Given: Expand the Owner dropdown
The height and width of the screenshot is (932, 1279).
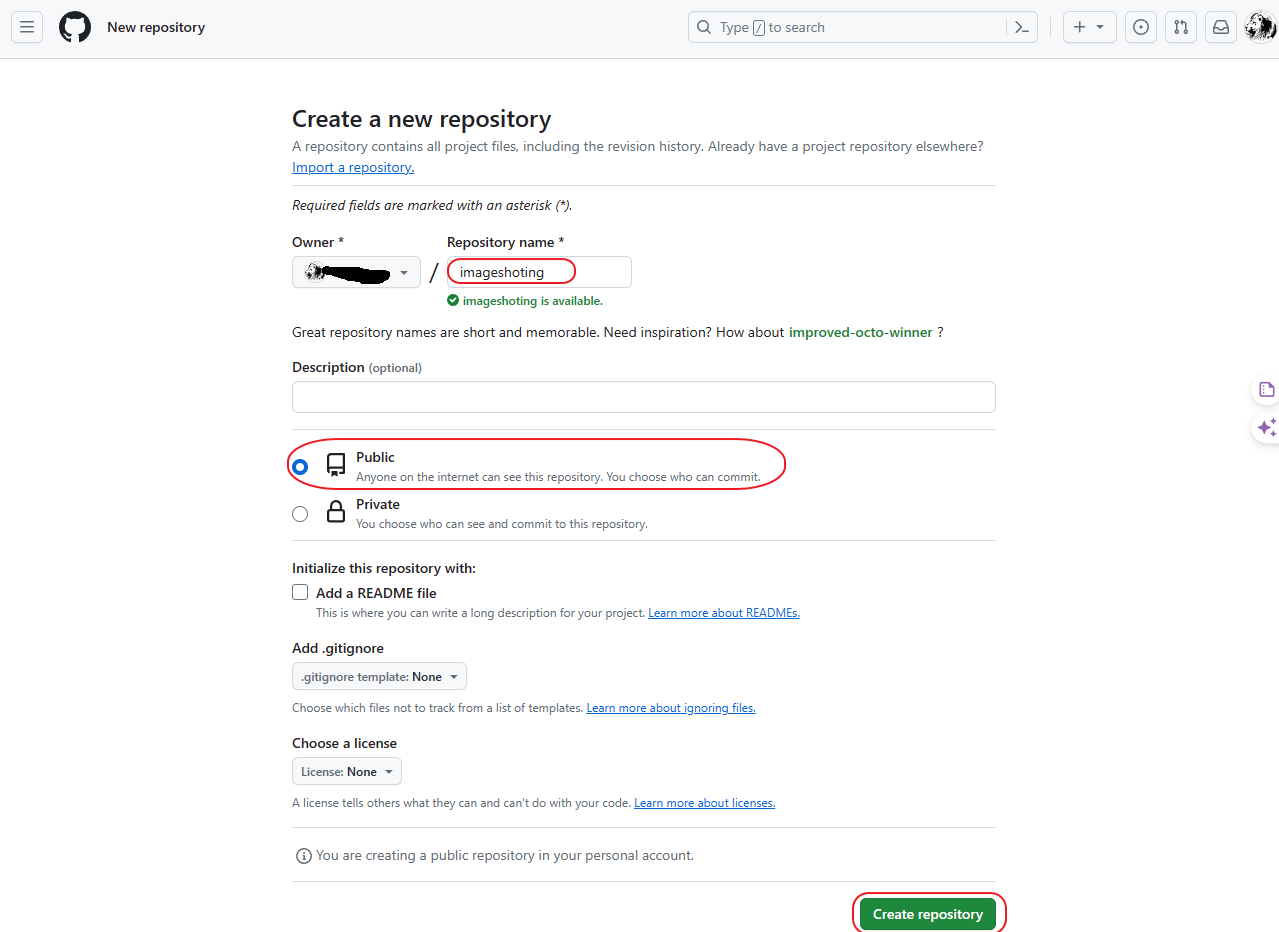Looking at the screenshot, I should point(356,272).
